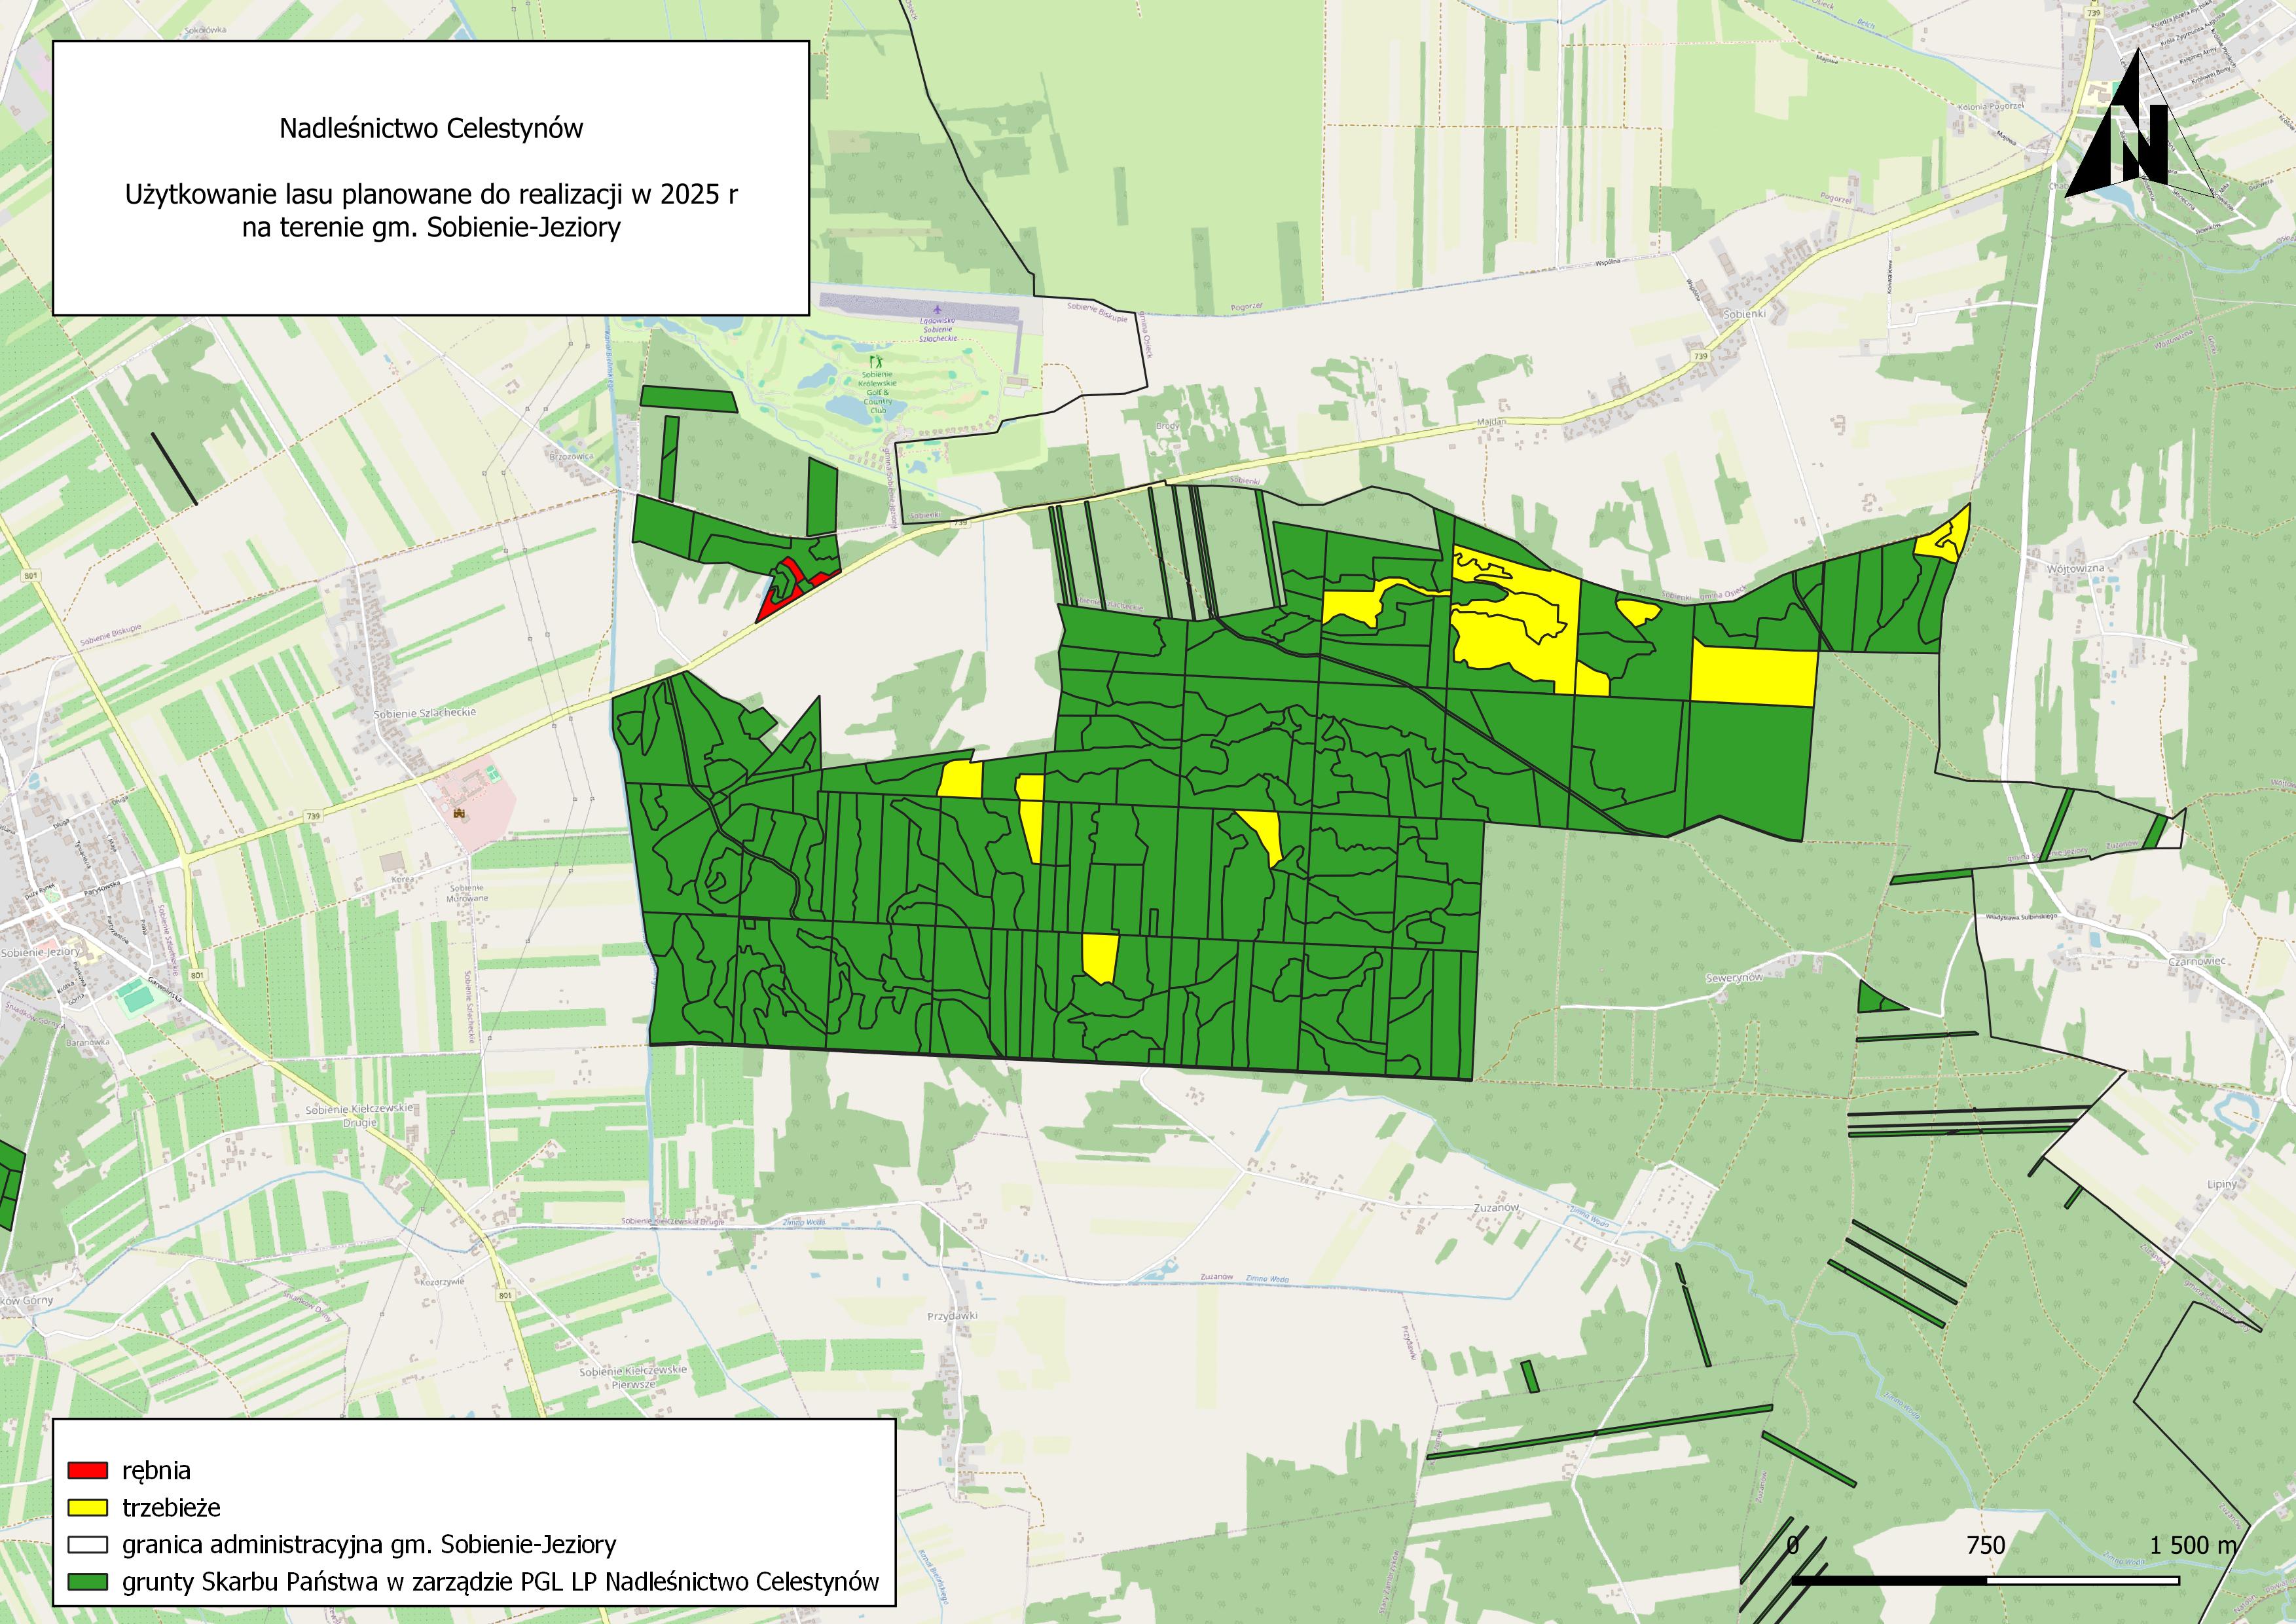Click the golfer icon above Sobienie Królewskie
Viewport: 2296px width, 1624px height.
[x=877, y=361]
